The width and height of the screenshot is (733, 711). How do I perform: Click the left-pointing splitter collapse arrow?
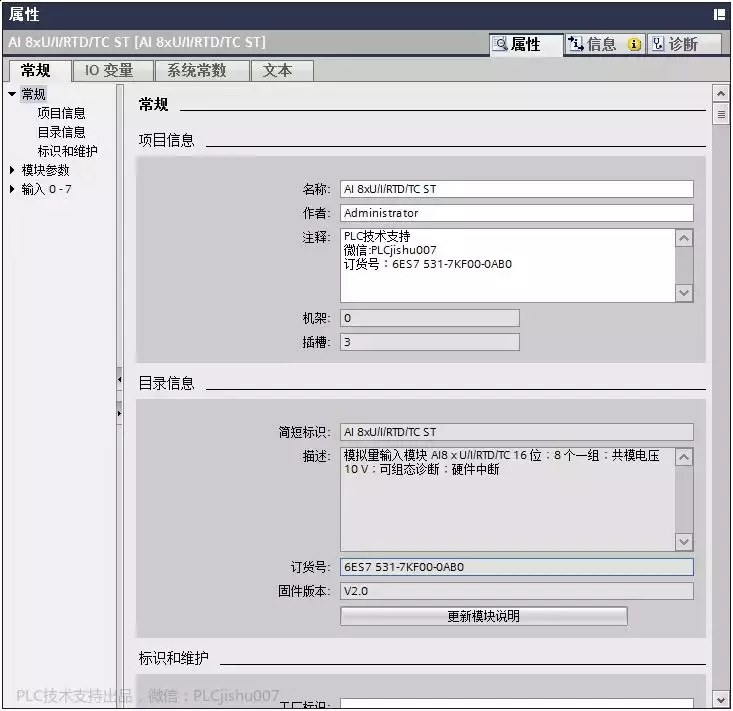(x=119, y=381)
